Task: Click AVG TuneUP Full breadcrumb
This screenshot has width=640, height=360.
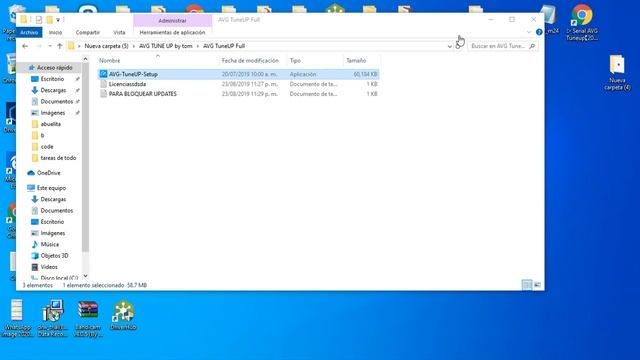Action: tap(224, 46)
